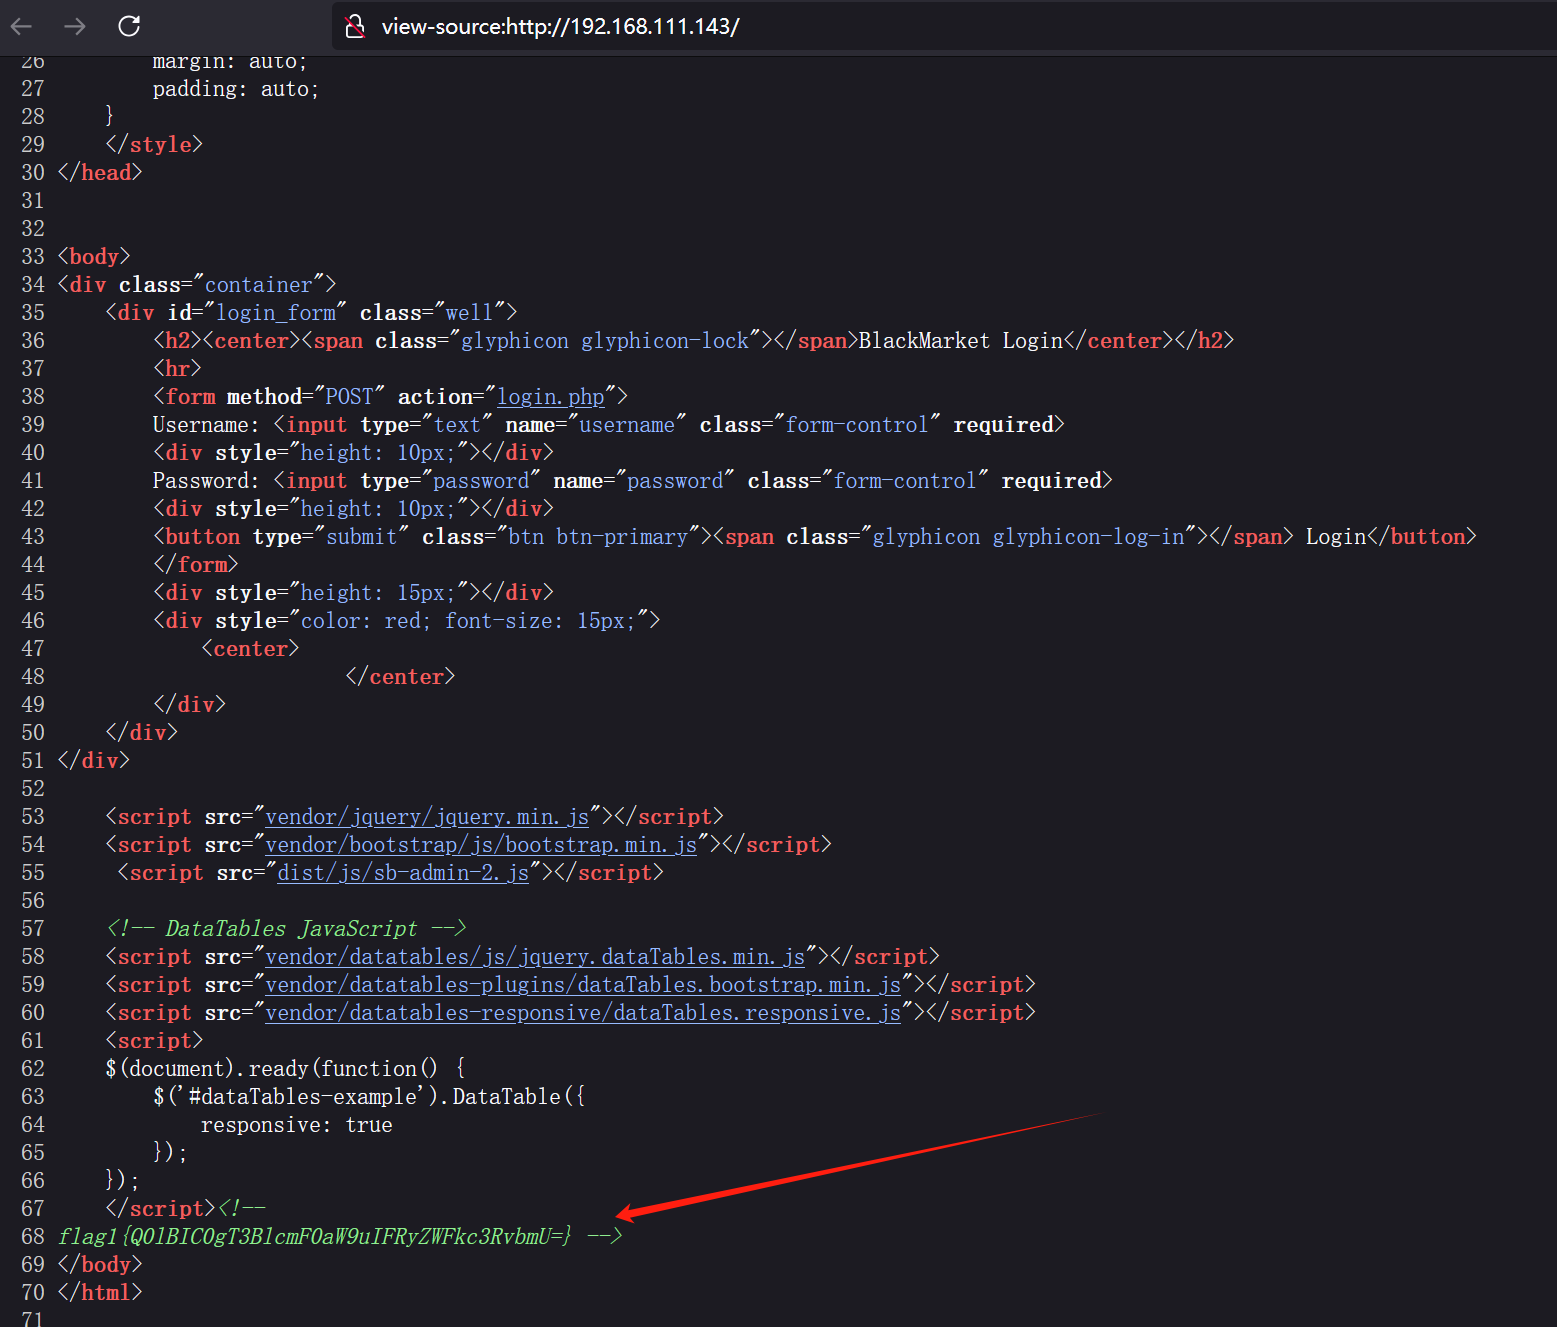Open the dataTables.responsive.js link
This screenshot has width=1557, height=1327.
(583, 1013)
